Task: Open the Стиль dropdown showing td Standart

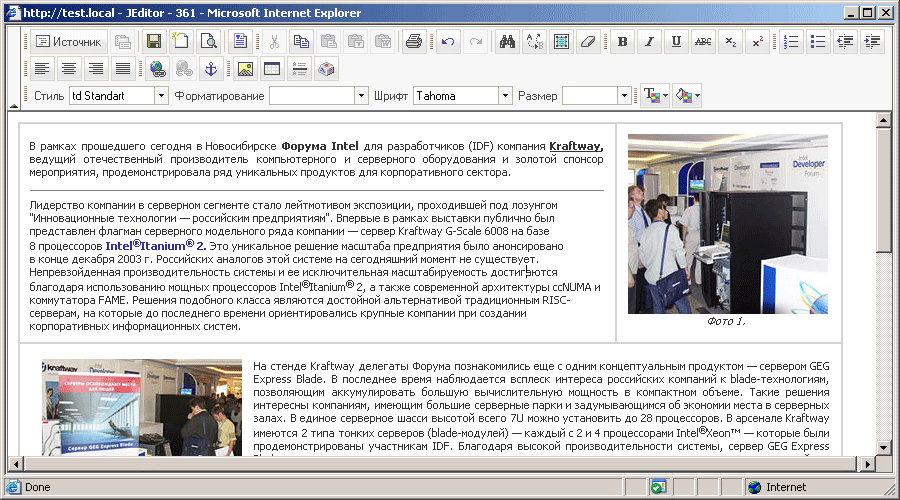Action: pyautogui.click(x=118, y=96)
